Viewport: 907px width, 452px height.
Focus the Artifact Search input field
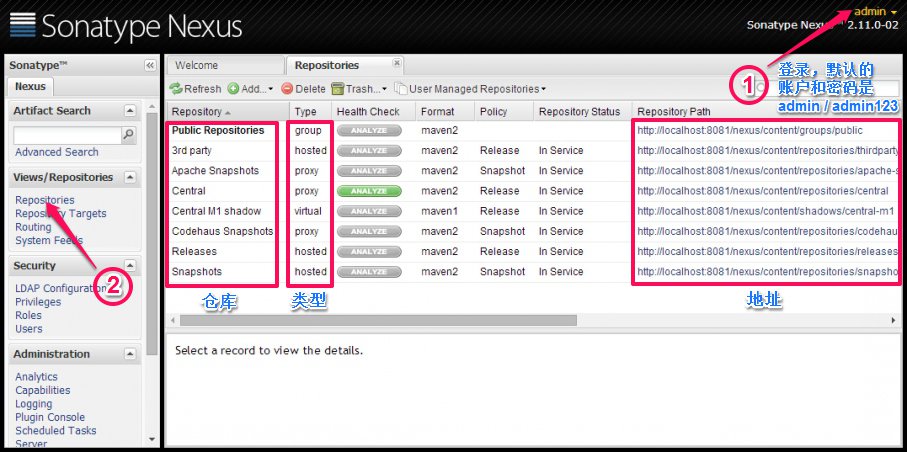(x=67, y=135)
